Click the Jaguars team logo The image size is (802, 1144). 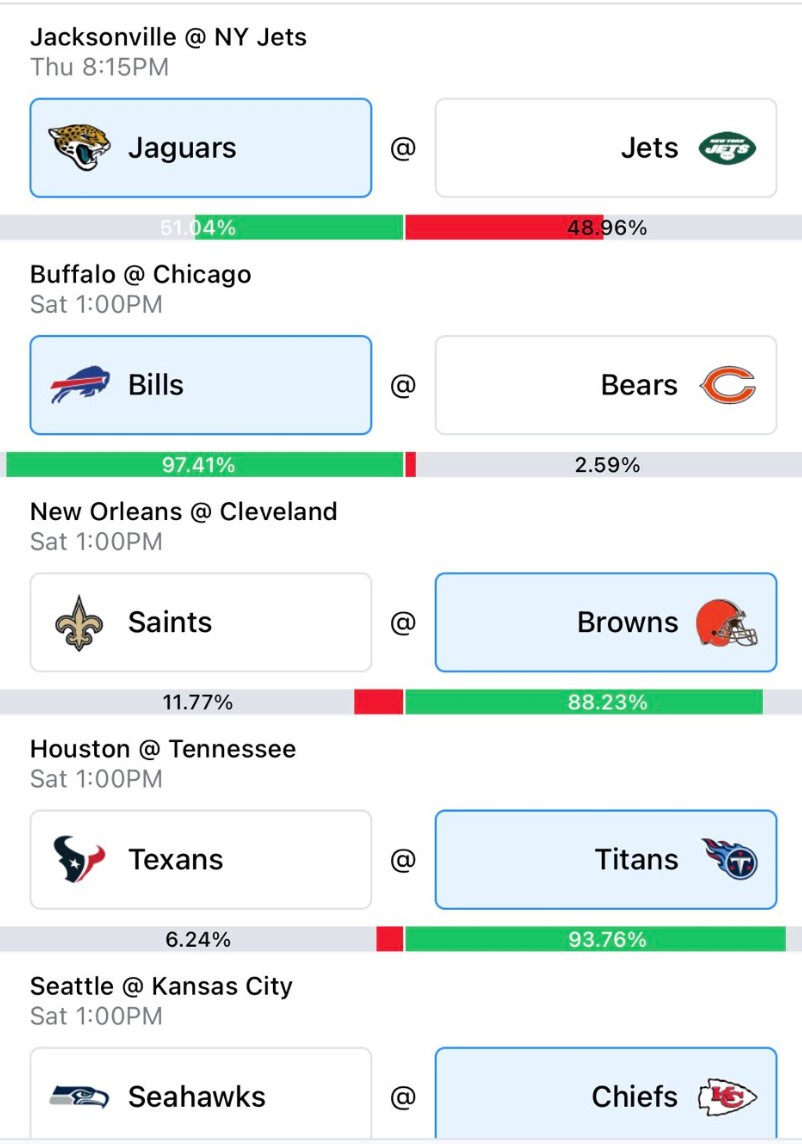point(79,147)
